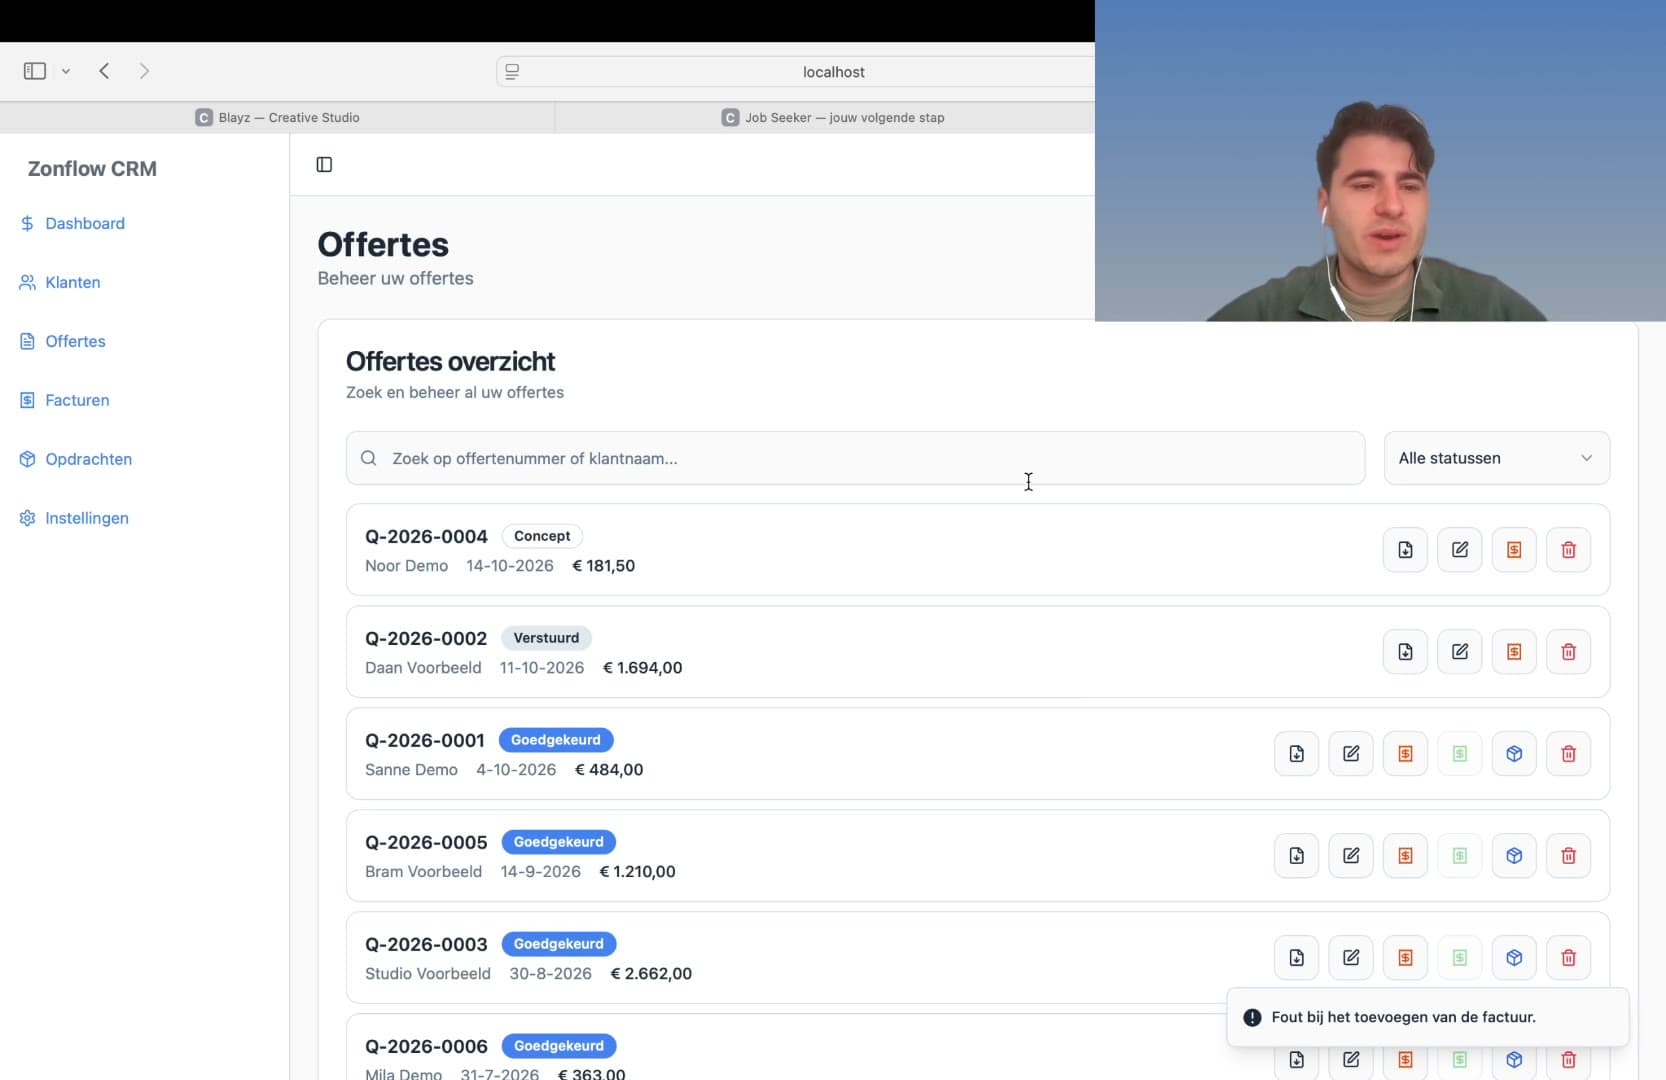Screen dimensions: 1666x1080
Task: Delete offerte Q-2026-0004 with trash icon
Action: coord(1568,550)
